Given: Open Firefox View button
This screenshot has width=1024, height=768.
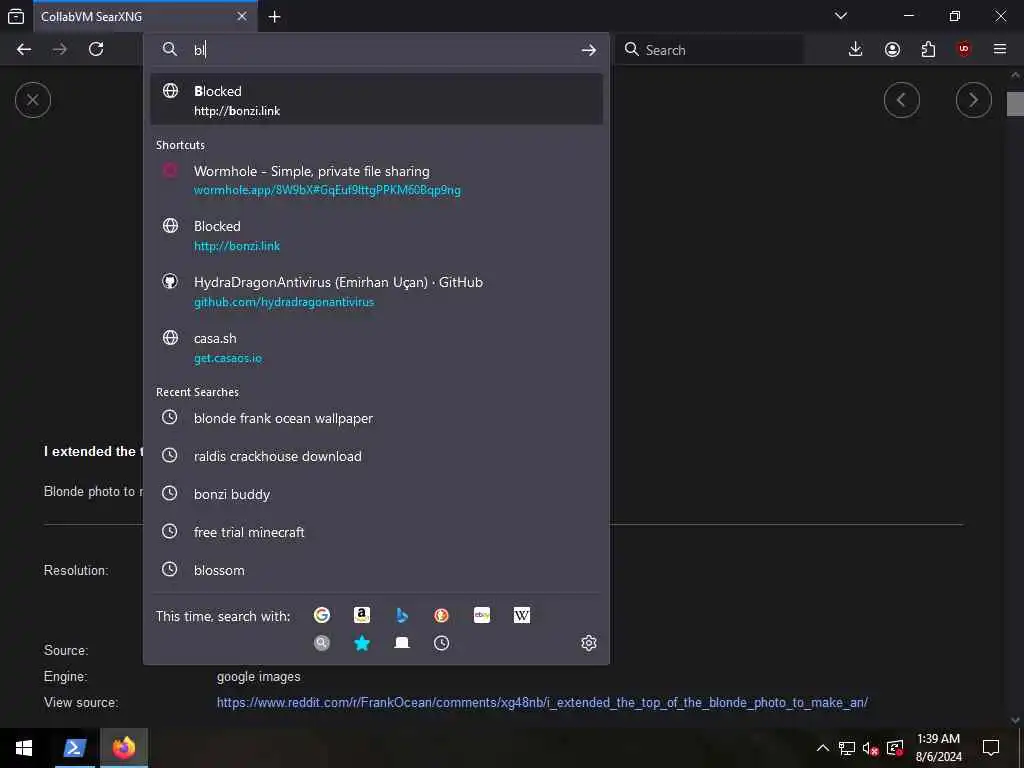Looking at the screenshot, I should [16, 16].
